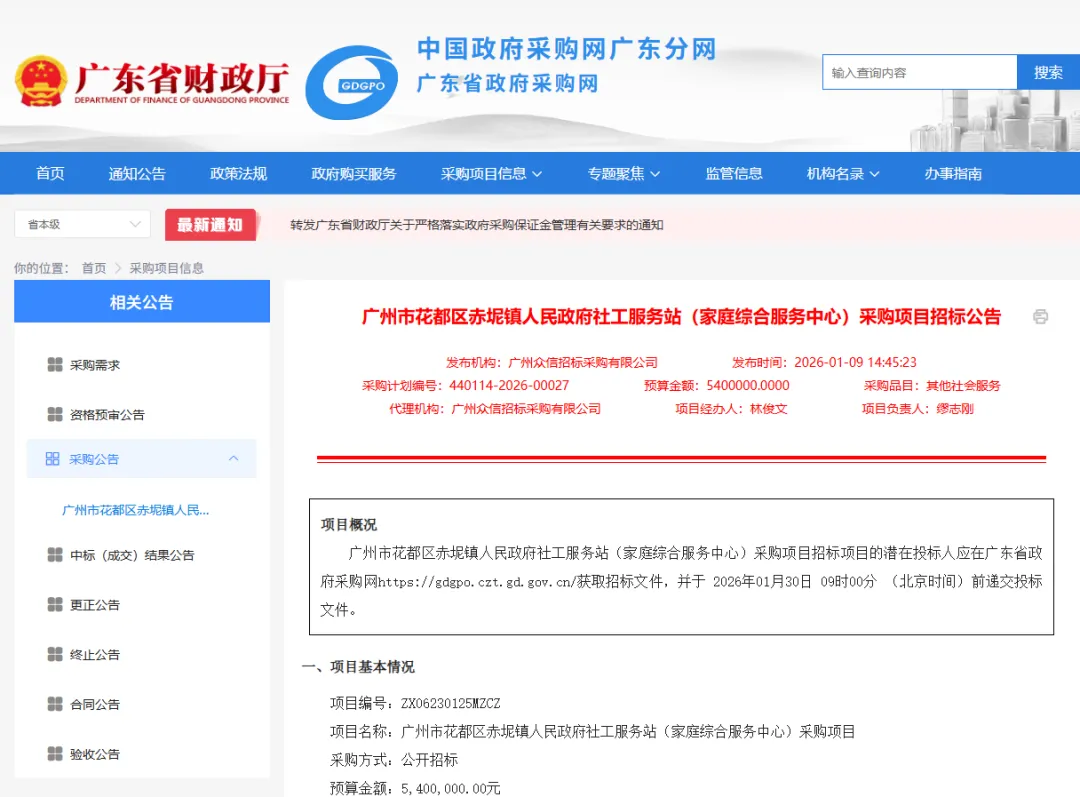
Task: Click the 相关公告 sidebar header
Action: (x=142, y=302)
